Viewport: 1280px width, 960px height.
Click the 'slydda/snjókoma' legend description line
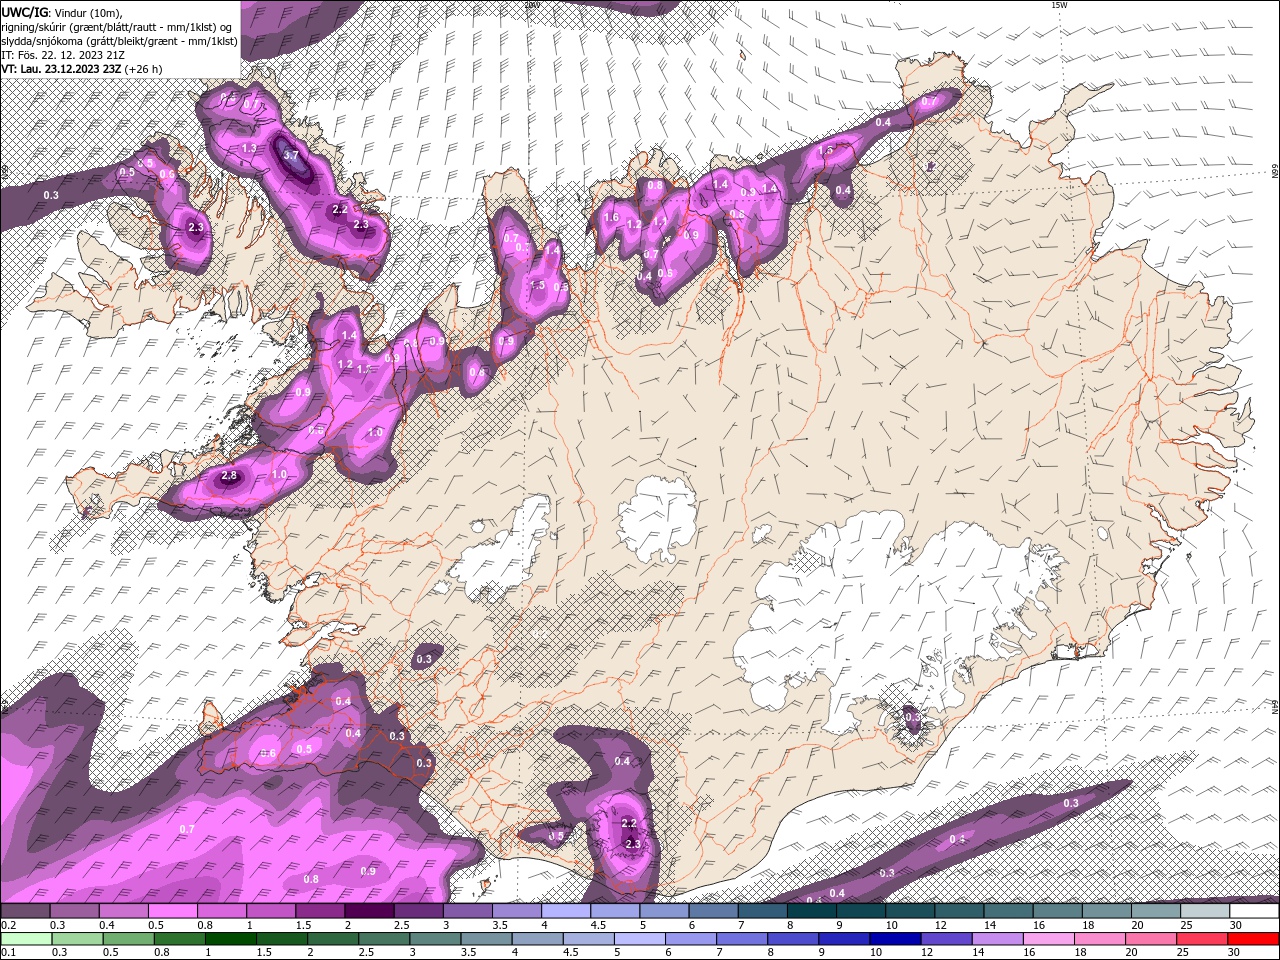(119, 41)
